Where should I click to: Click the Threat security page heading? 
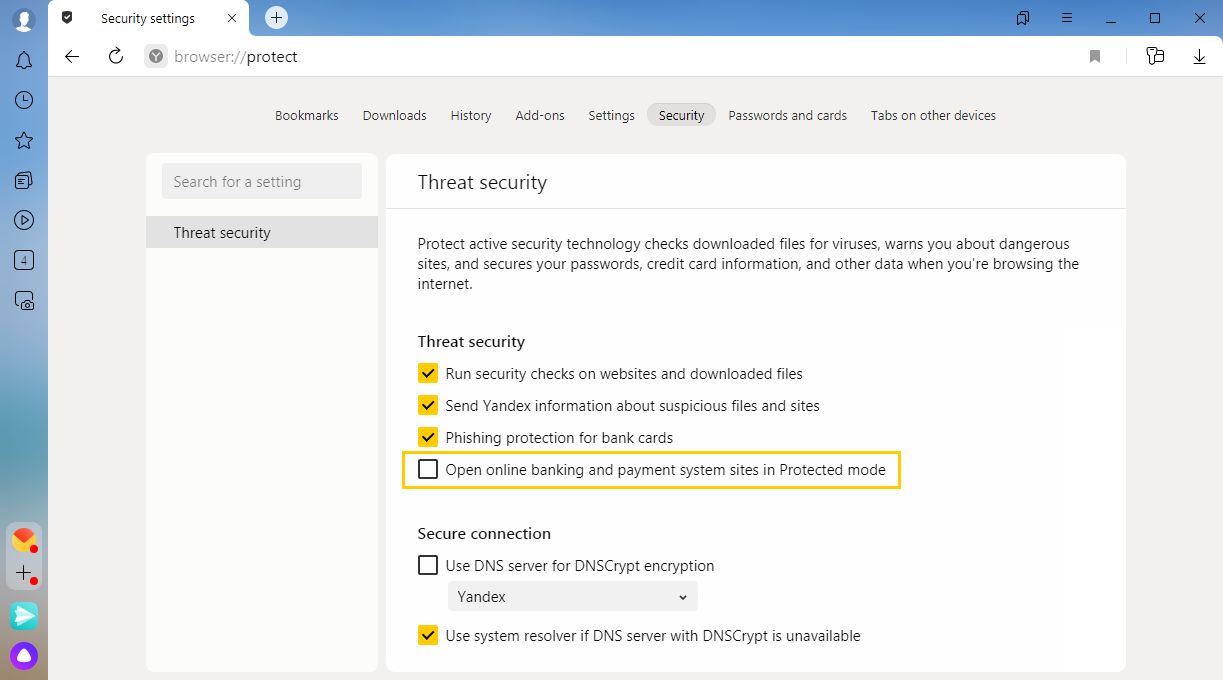click(x=482, y=183)
